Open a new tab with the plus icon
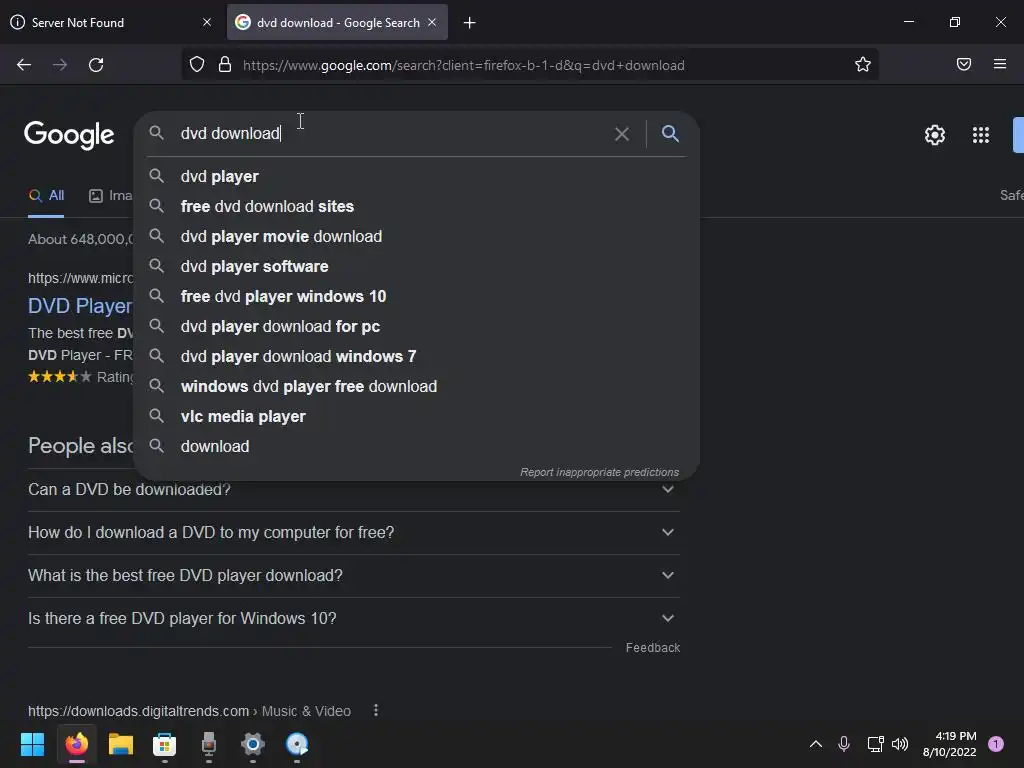 pos(470,23)
